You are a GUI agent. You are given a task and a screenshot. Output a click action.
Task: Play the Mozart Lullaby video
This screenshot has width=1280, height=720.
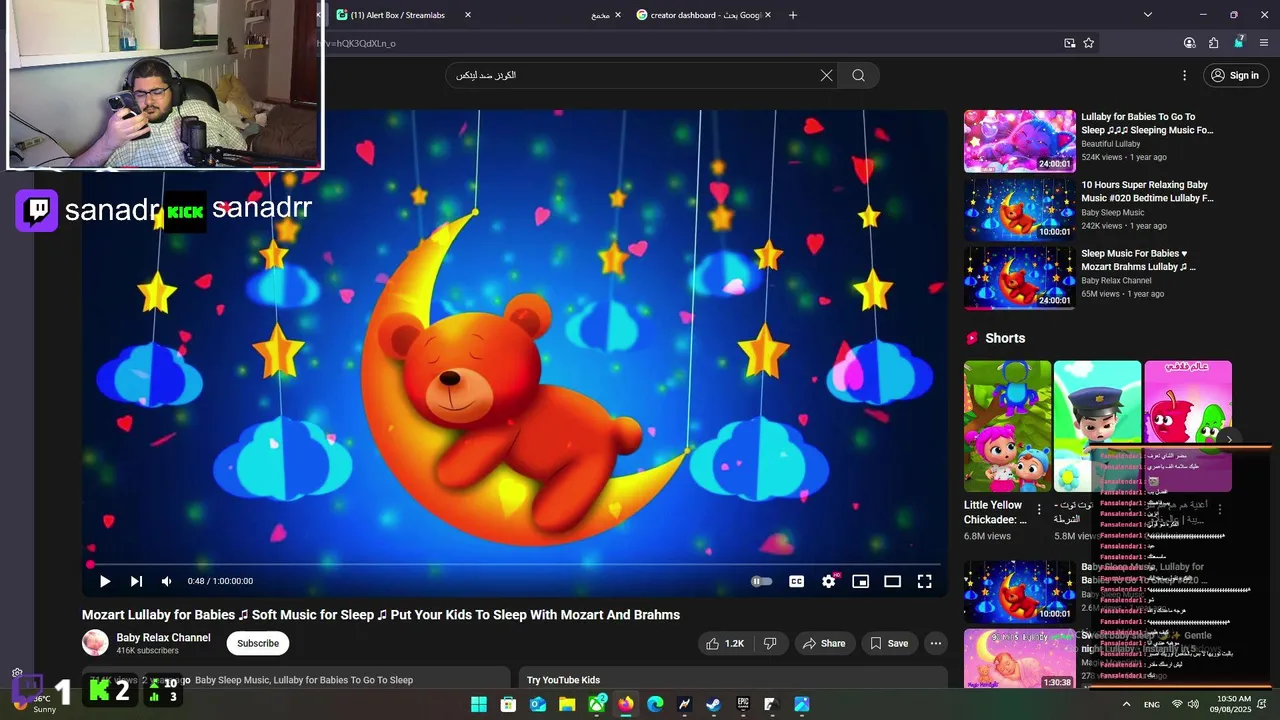105,581
